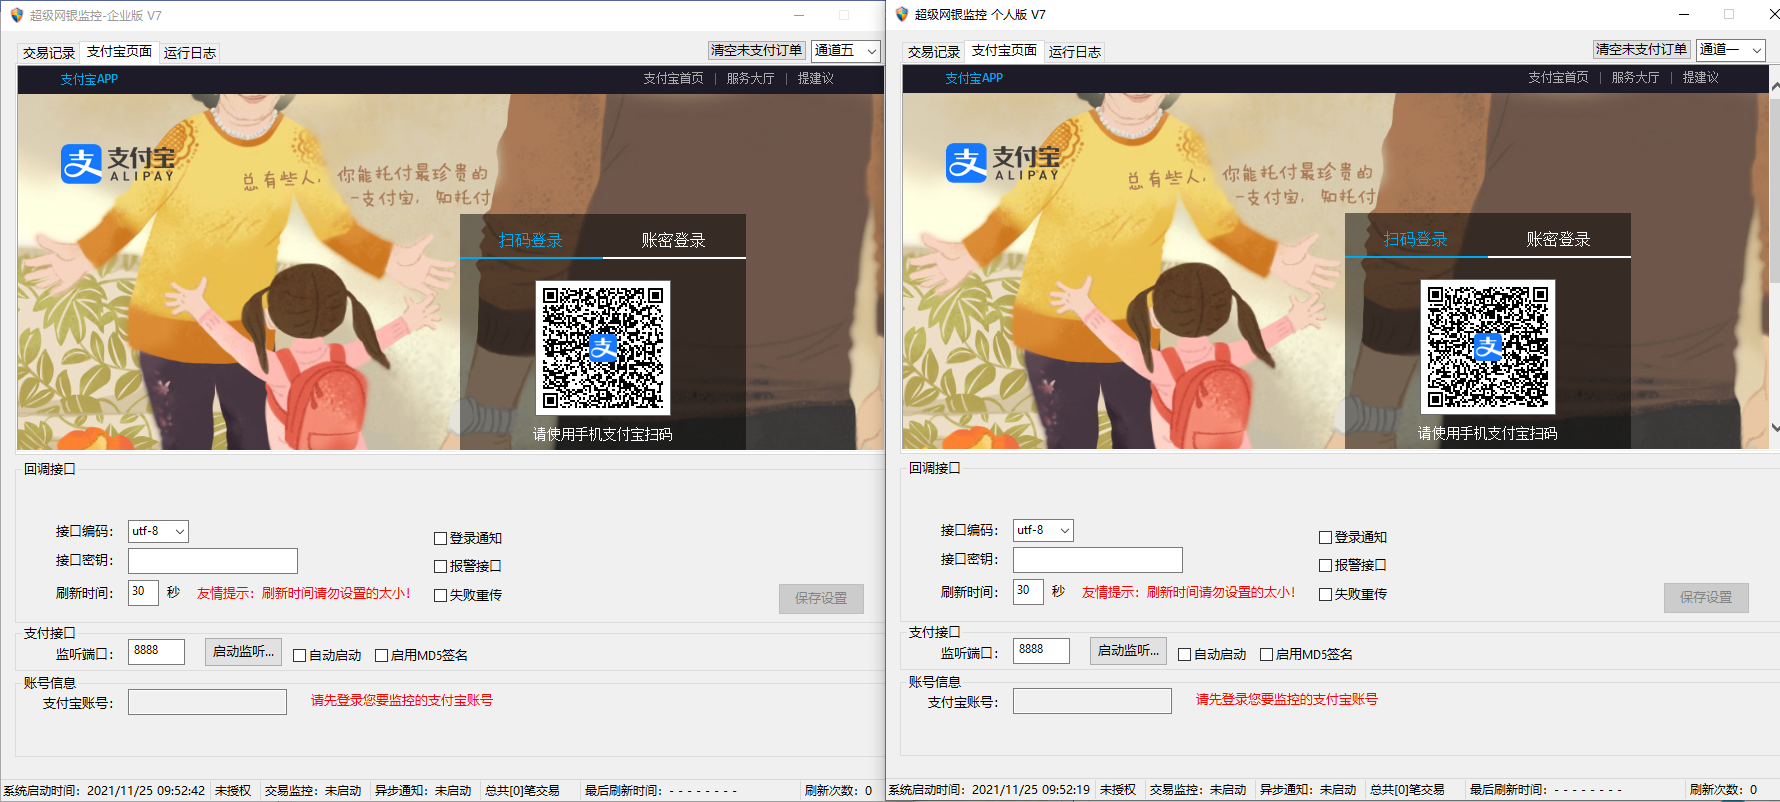Focus 接口密钥 field in Enterprise window
The height and width of the screenshot is (802, 1780).
(x=213, y=561)
